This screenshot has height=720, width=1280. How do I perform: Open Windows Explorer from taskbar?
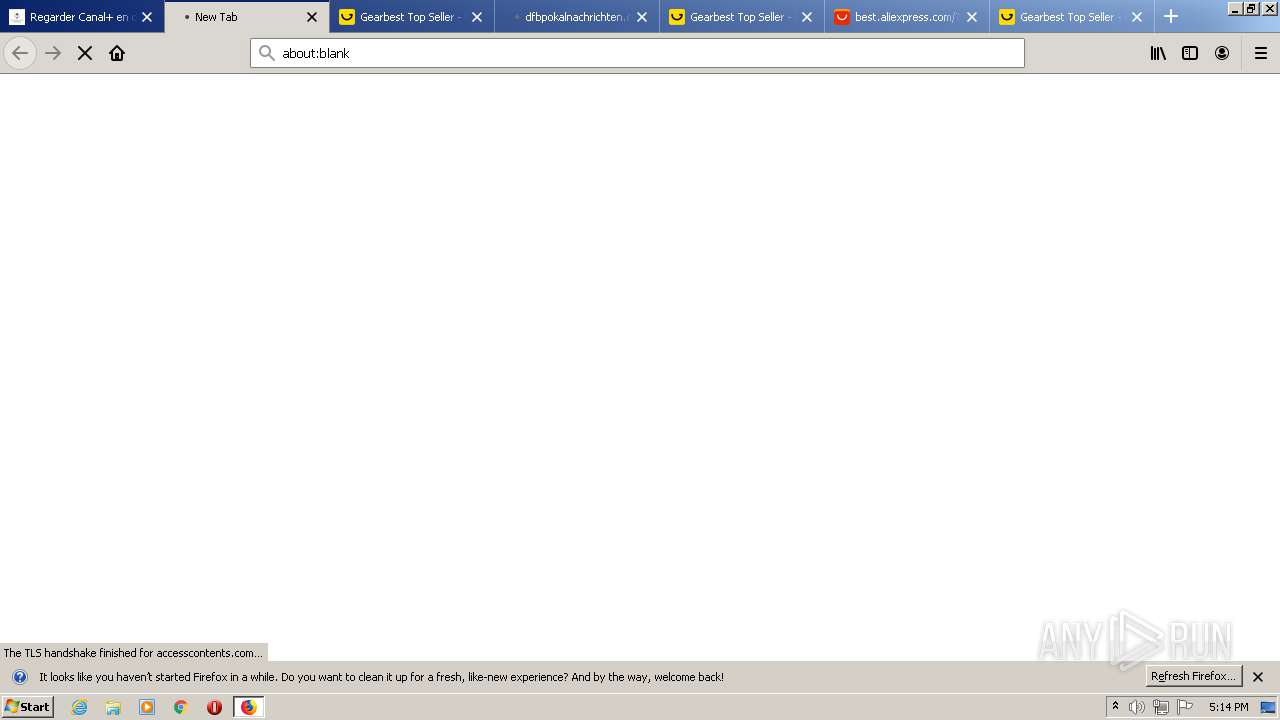click(113, 707)
